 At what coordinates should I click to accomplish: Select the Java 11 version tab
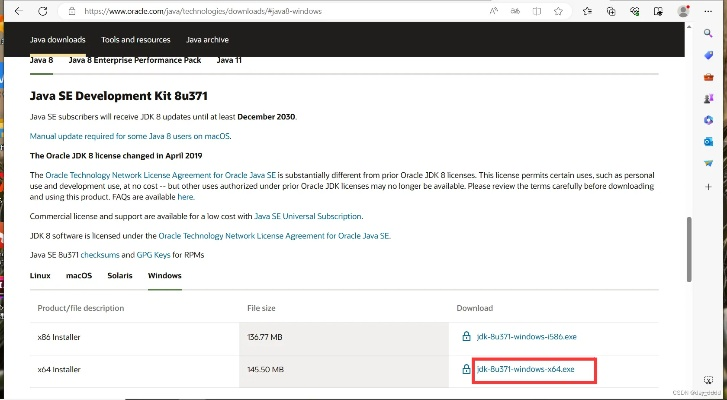[x=229, y=60]
